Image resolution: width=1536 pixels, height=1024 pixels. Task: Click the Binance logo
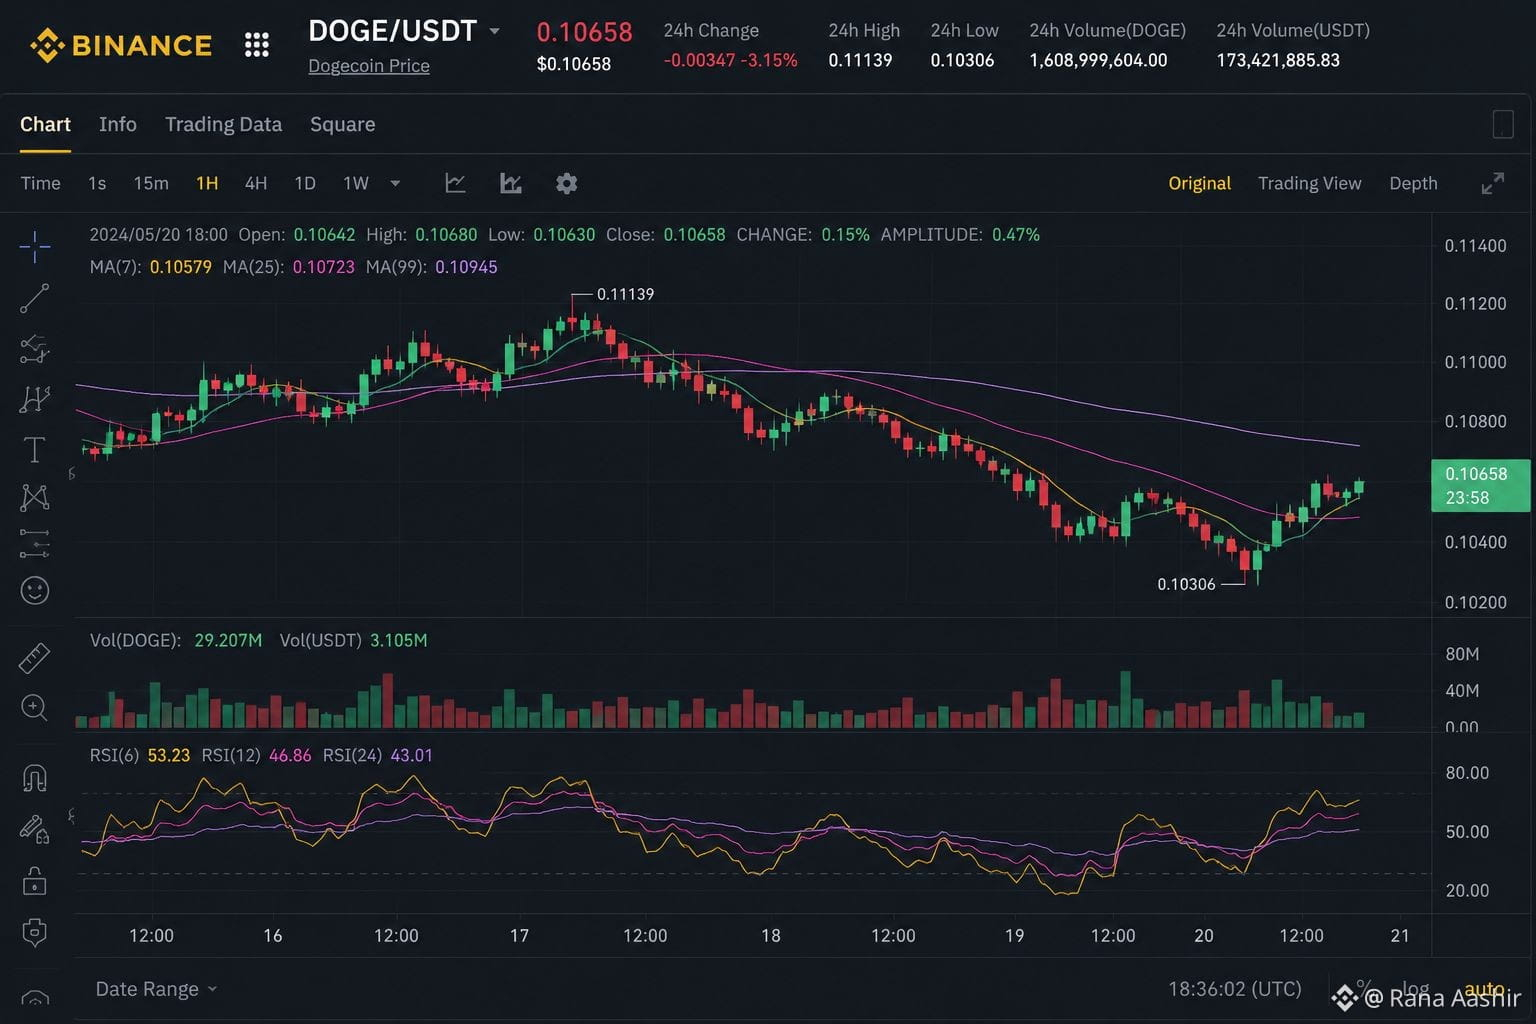[121, 45]
